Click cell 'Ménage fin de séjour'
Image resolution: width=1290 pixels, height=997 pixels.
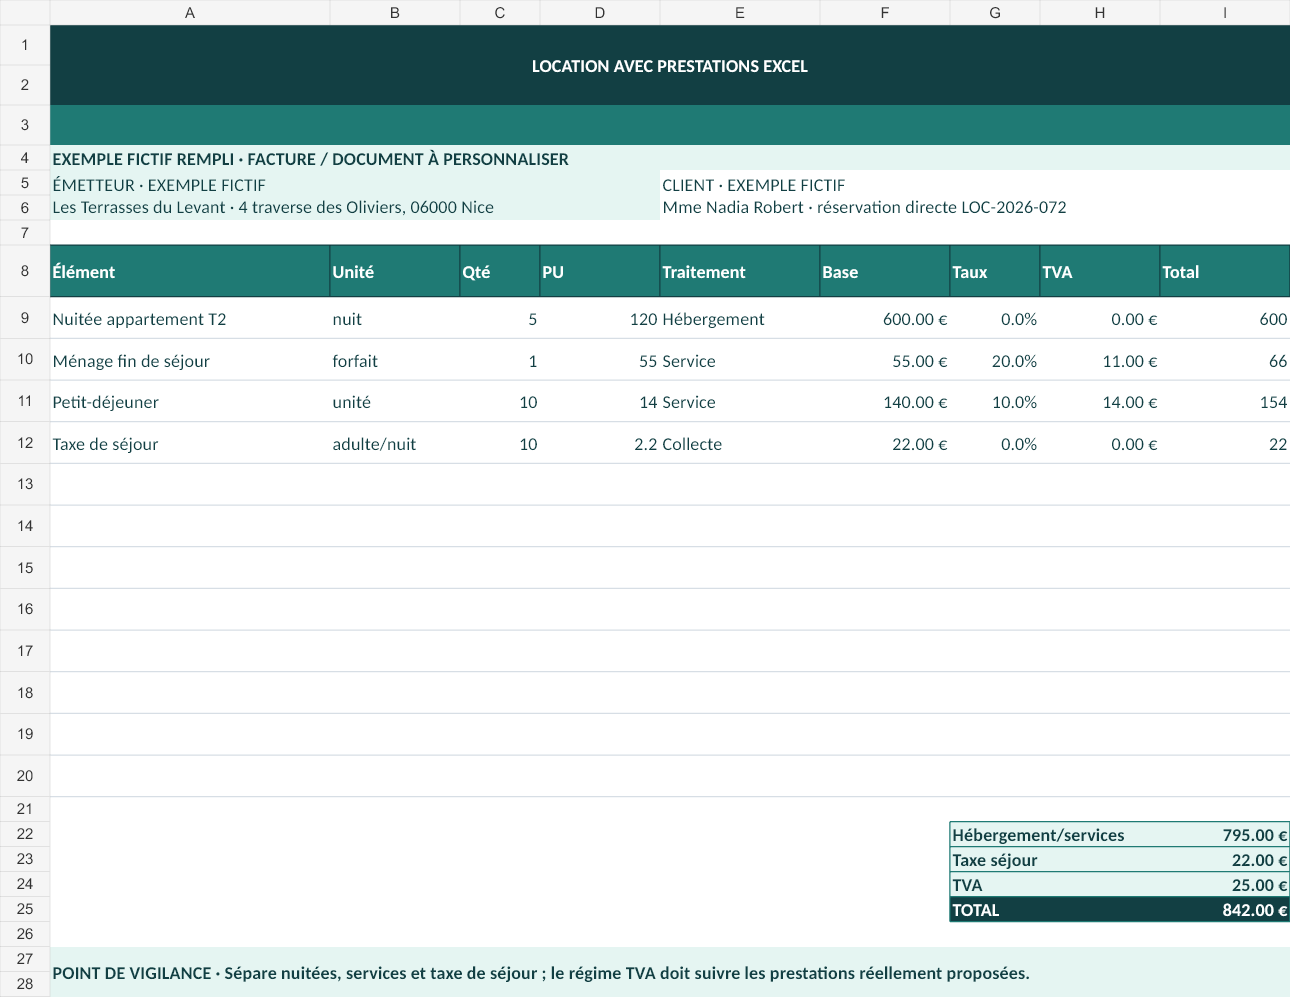pyautogui.click(x=190, y=360)
